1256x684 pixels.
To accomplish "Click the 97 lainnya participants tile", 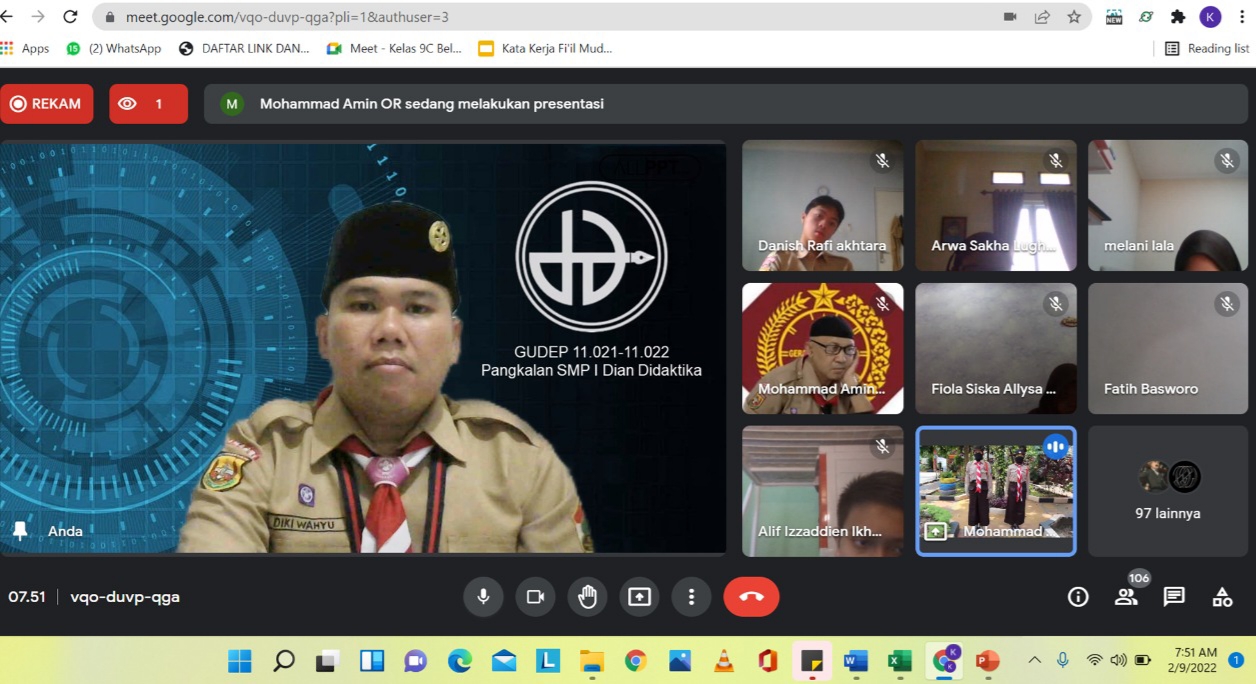I will (1168, 491).
